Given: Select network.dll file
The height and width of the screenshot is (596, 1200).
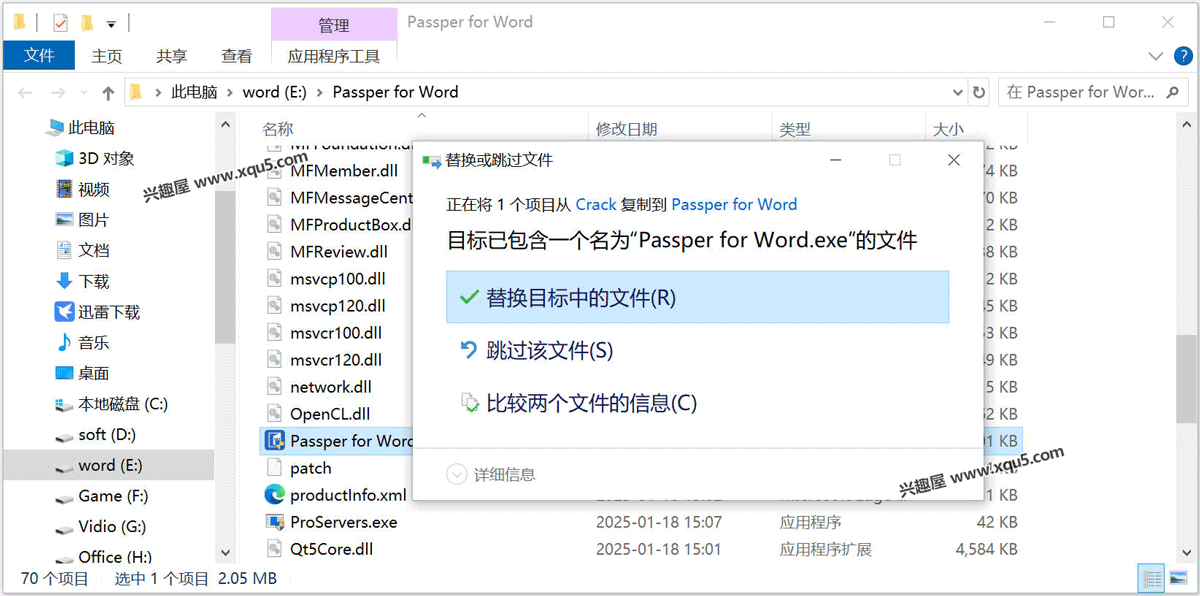Looking at the screenshot, I should pyautogui.click(x=331, y=387).
